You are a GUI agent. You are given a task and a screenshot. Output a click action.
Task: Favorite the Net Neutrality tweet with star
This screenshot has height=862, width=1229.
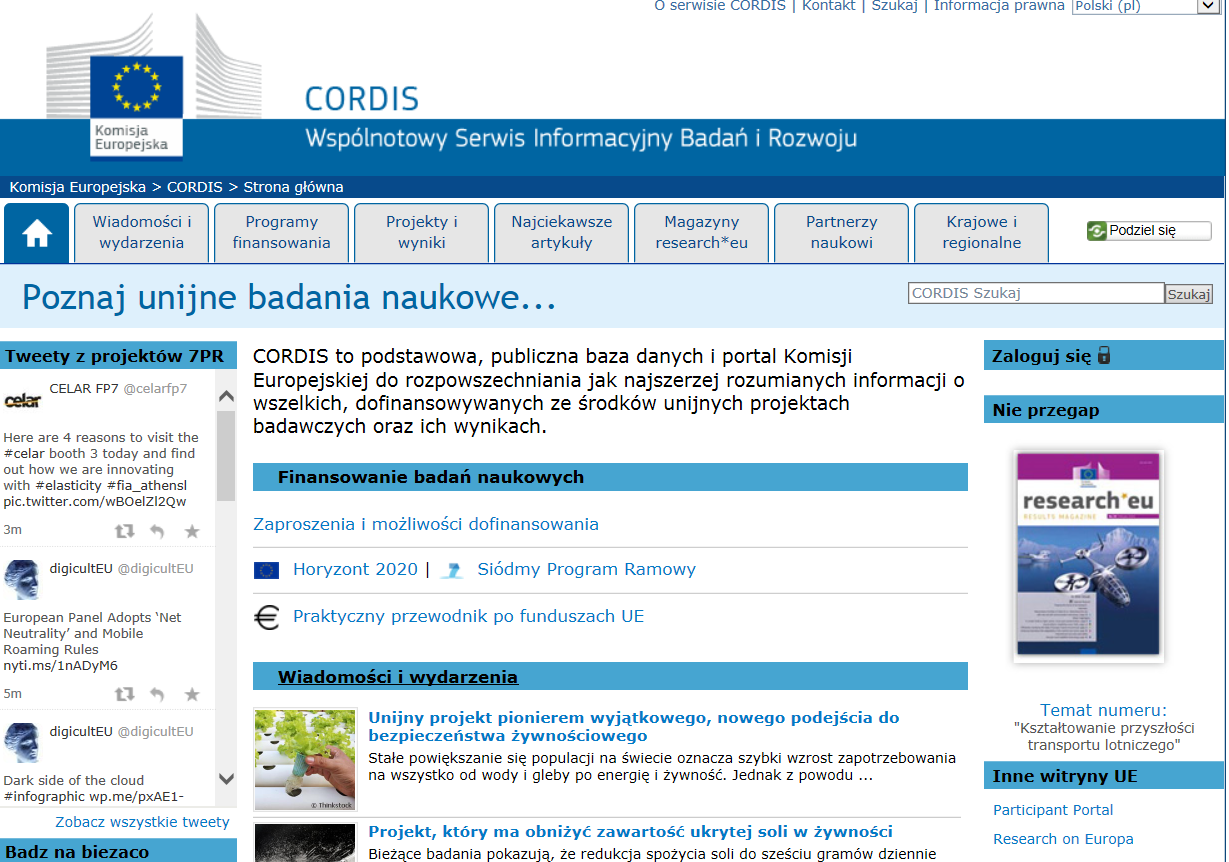click(x=192, y=694)
